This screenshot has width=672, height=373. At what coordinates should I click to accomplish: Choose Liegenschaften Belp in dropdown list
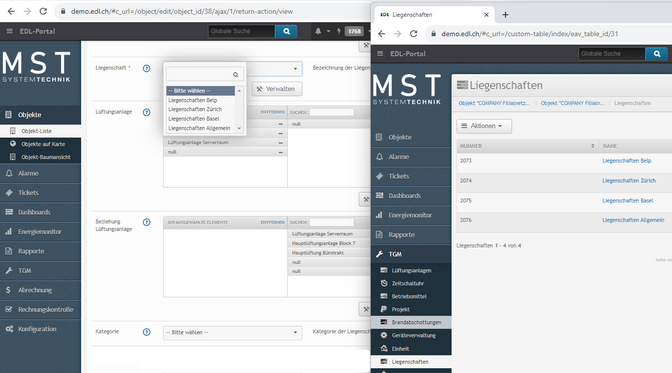point(201,100)
